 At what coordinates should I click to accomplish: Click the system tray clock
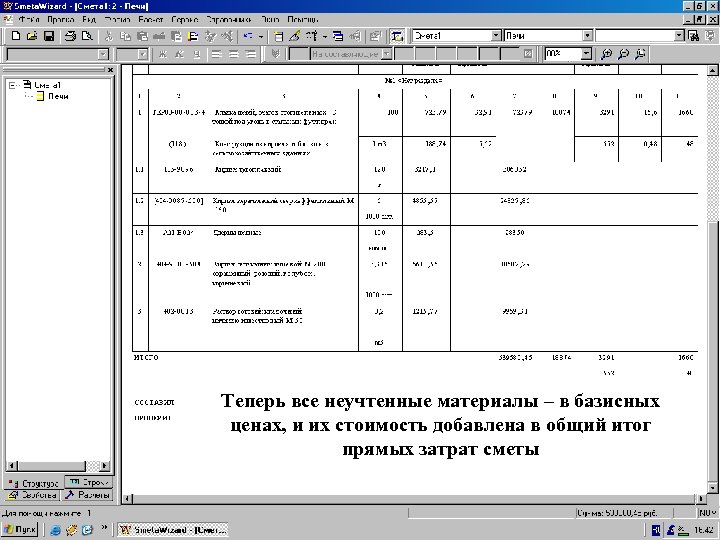coord(703,530)
